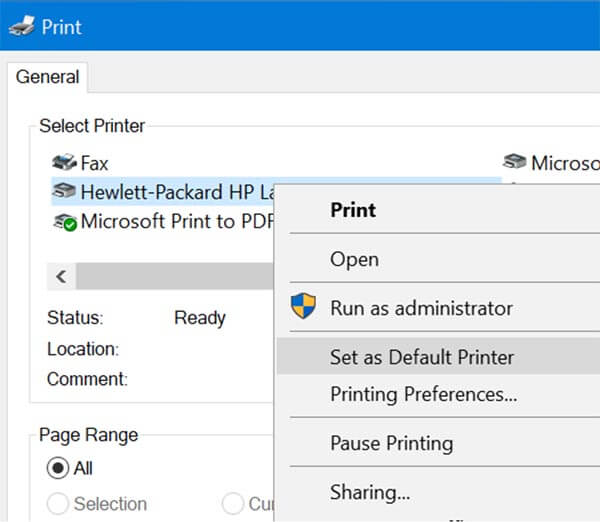
Task: Select Pause Printing from the menu
Action: pos(438,443)
